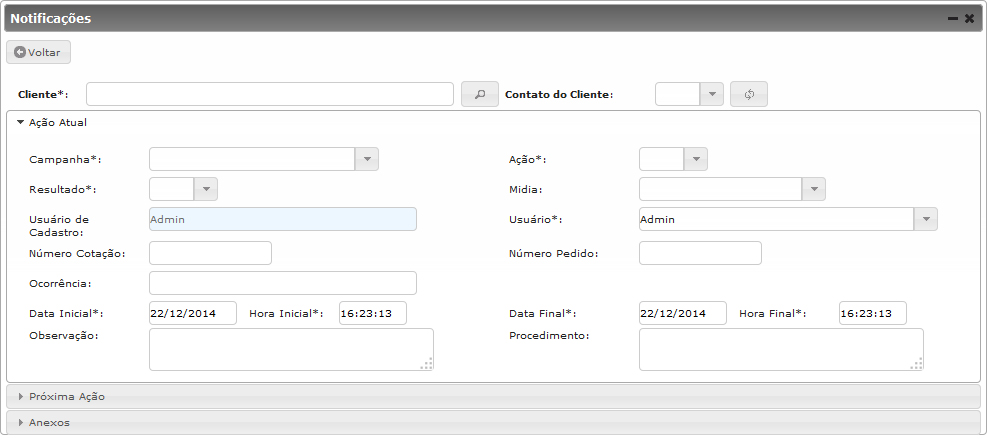Refresh the client contact list

pos(748,94)
